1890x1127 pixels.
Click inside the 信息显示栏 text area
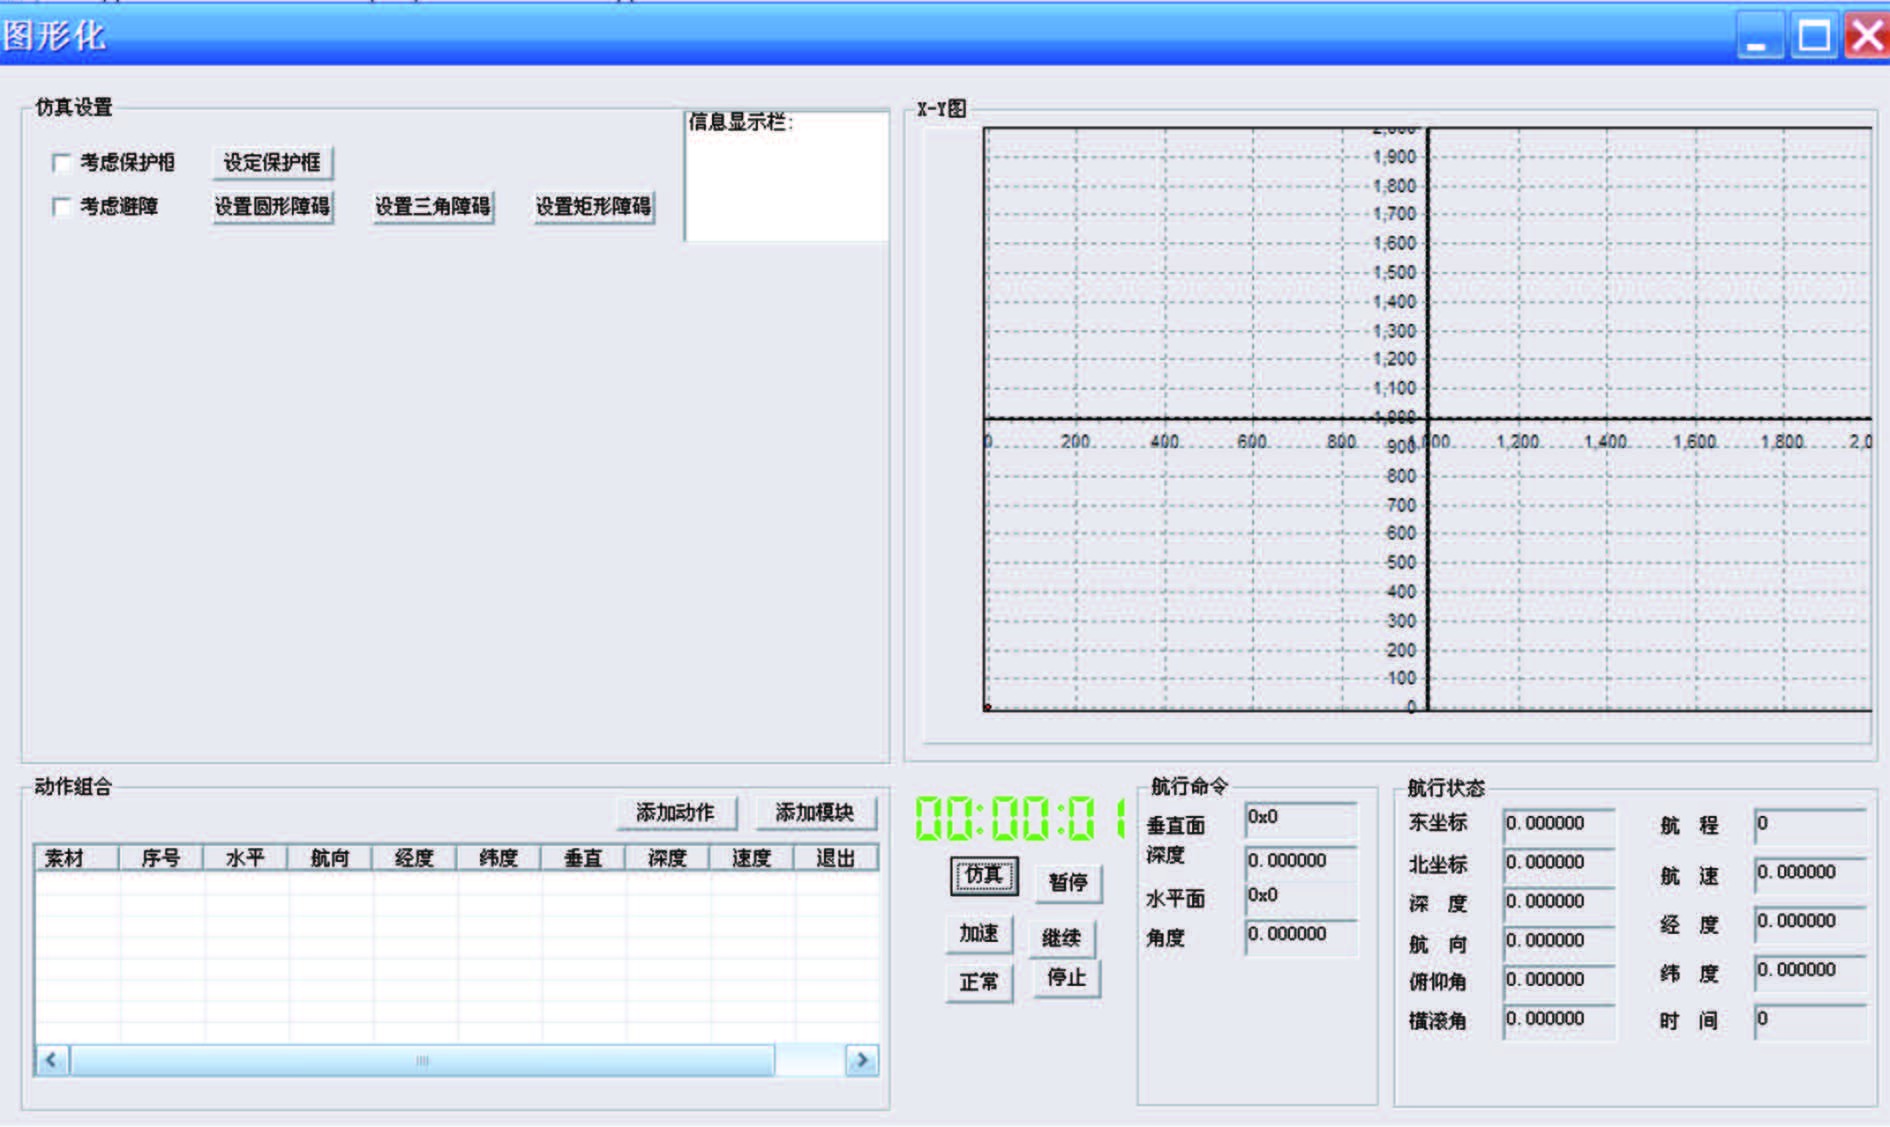point(786,185)
